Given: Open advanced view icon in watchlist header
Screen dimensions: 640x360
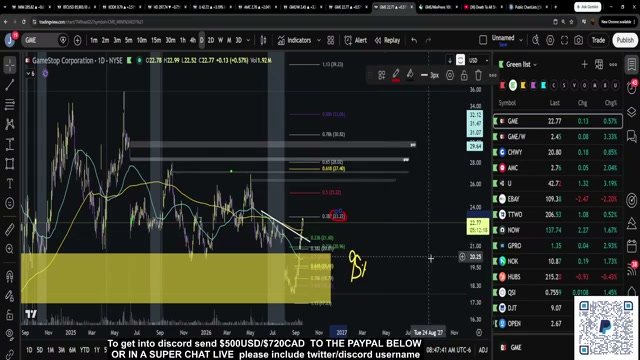Looking at the screenshot, I should [599, 64].
